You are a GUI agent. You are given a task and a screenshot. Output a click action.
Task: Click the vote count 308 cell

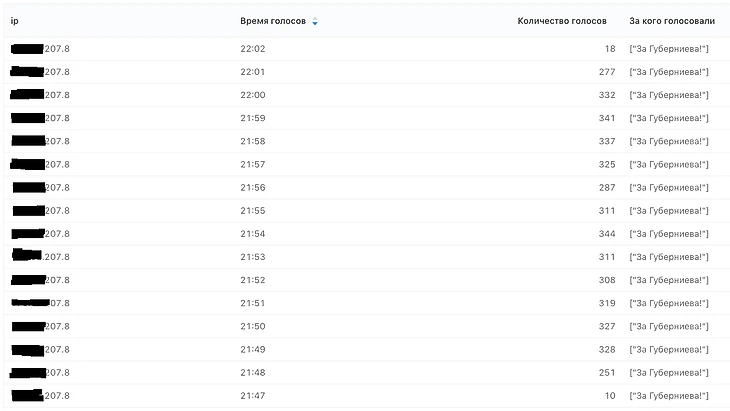603,280
